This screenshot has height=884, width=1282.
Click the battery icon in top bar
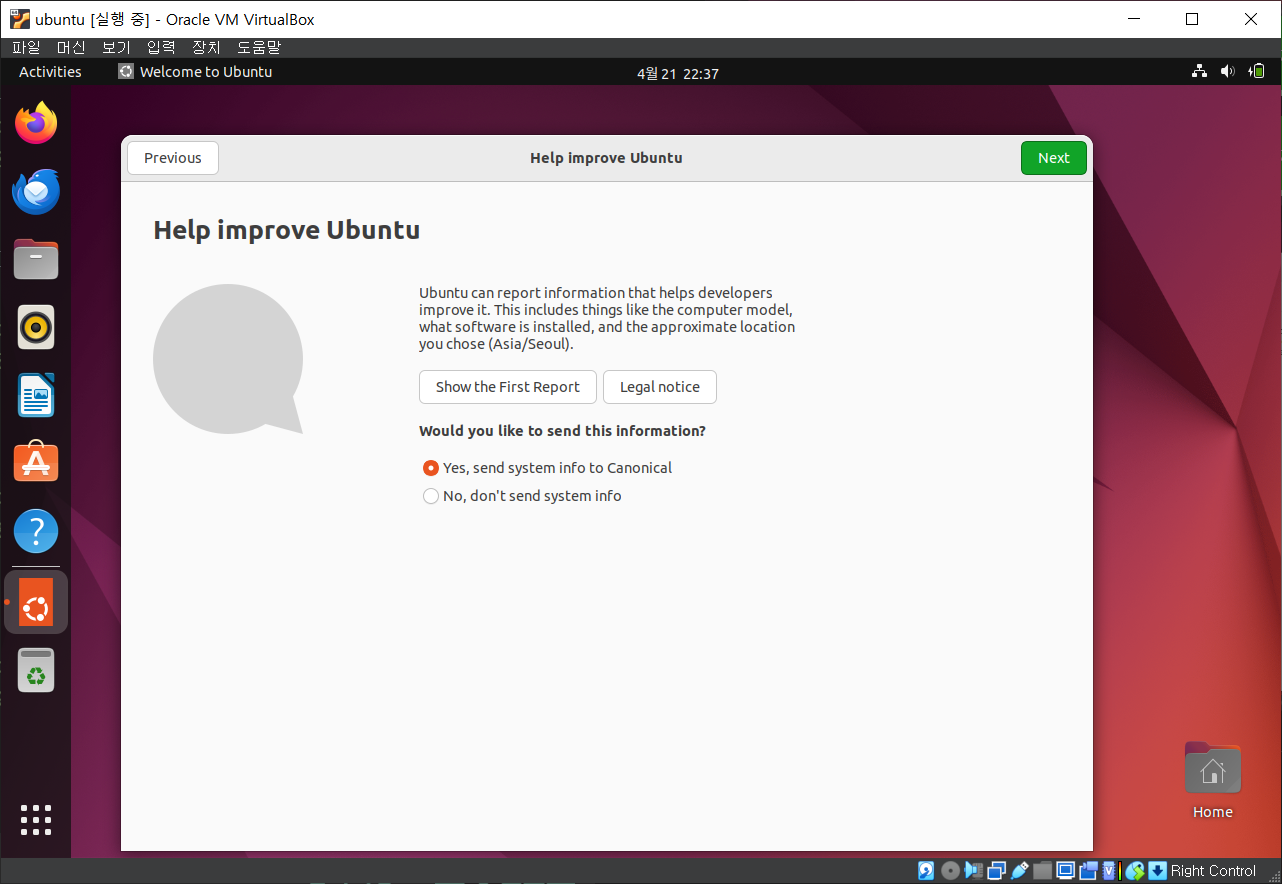[1257, 72]
